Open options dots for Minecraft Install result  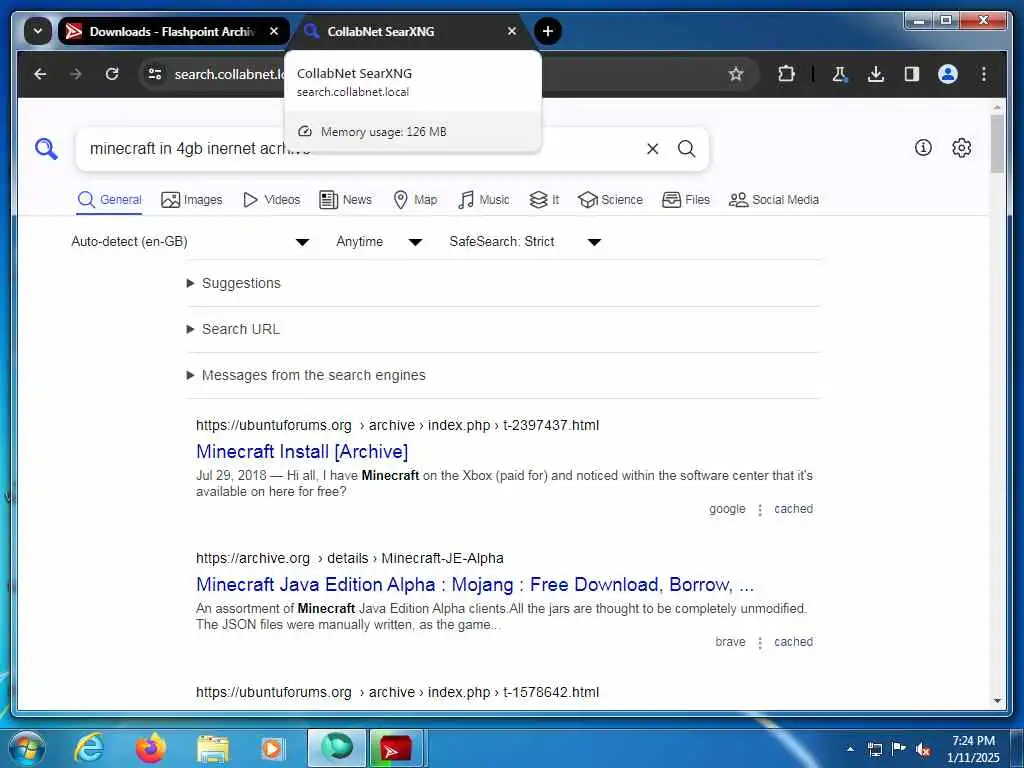[760, 510]
